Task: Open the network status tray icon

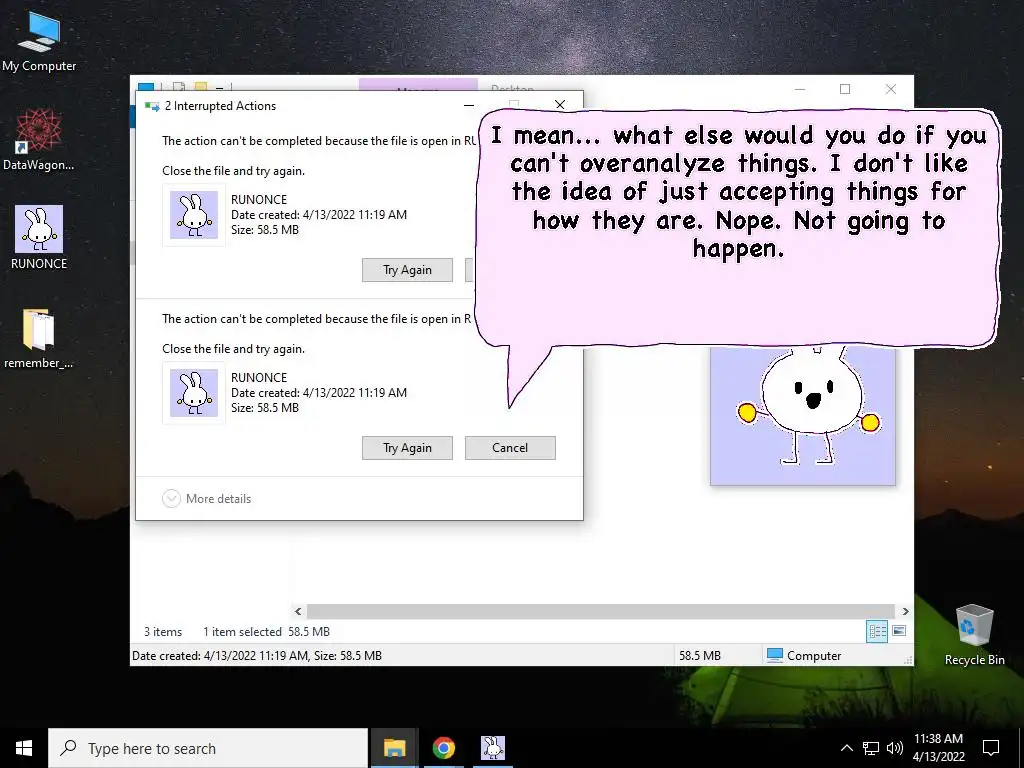Action: pyautogui.click(x=871, y=748)
